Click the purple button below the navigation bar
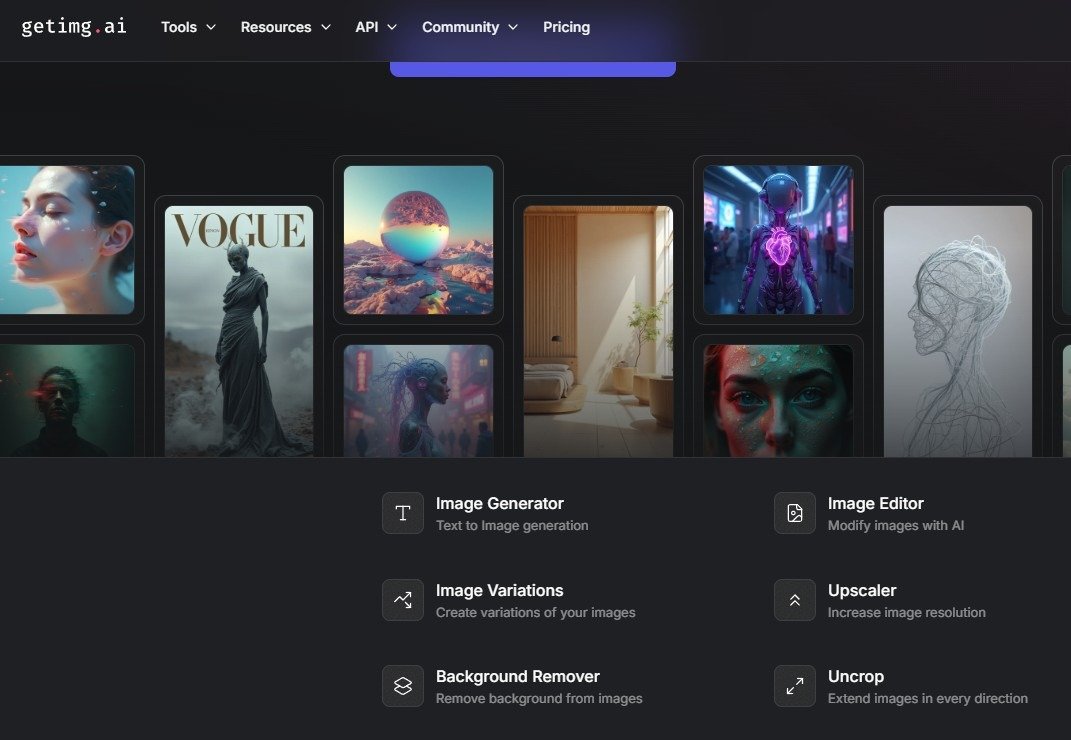This screenshot has width=1071, height=740. point(533,69)
